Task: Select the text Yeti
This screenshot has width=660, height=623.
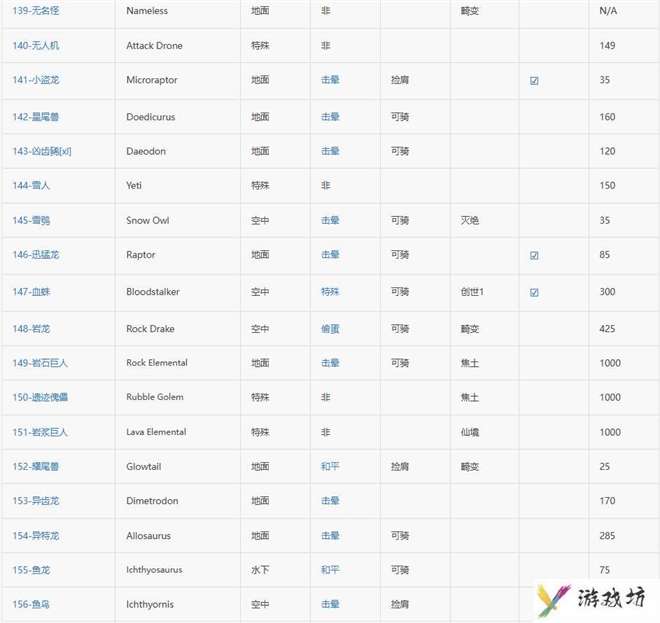Action: (133, 186)
